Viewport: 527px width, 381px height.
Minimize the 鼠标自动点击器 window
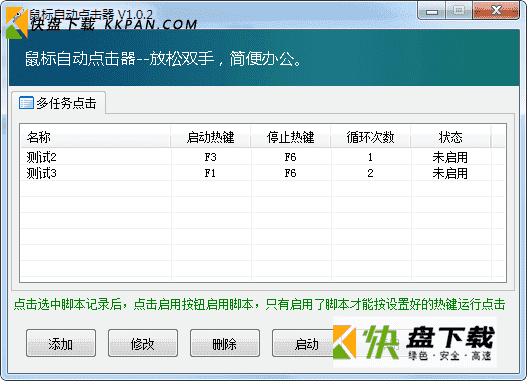click(432, 11)
